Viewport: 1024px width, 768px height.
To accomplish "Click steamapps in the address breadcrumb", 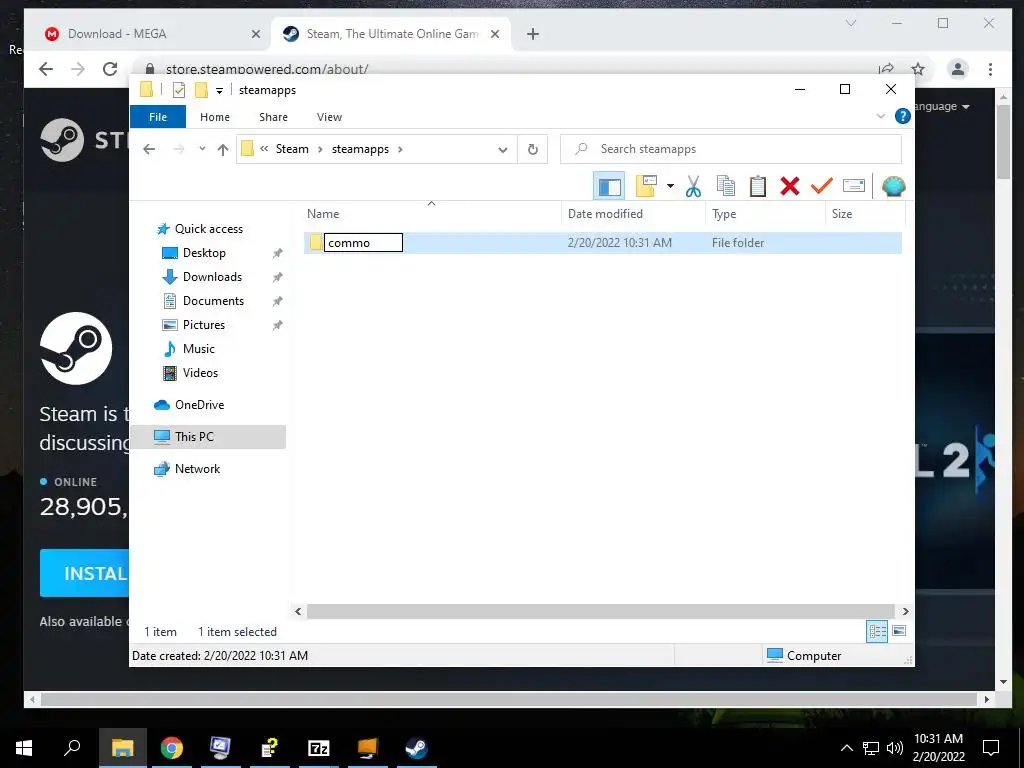I will pos(360,149).
